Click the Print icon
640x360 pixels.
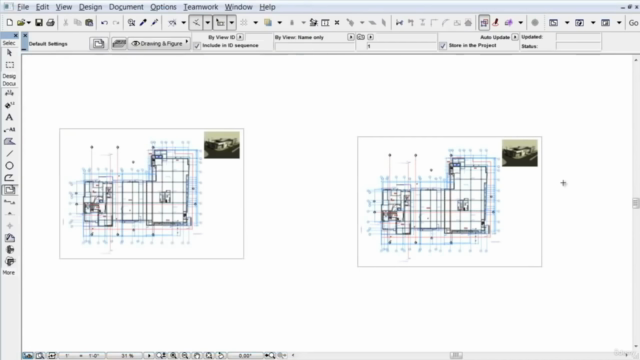coord(50,23)
